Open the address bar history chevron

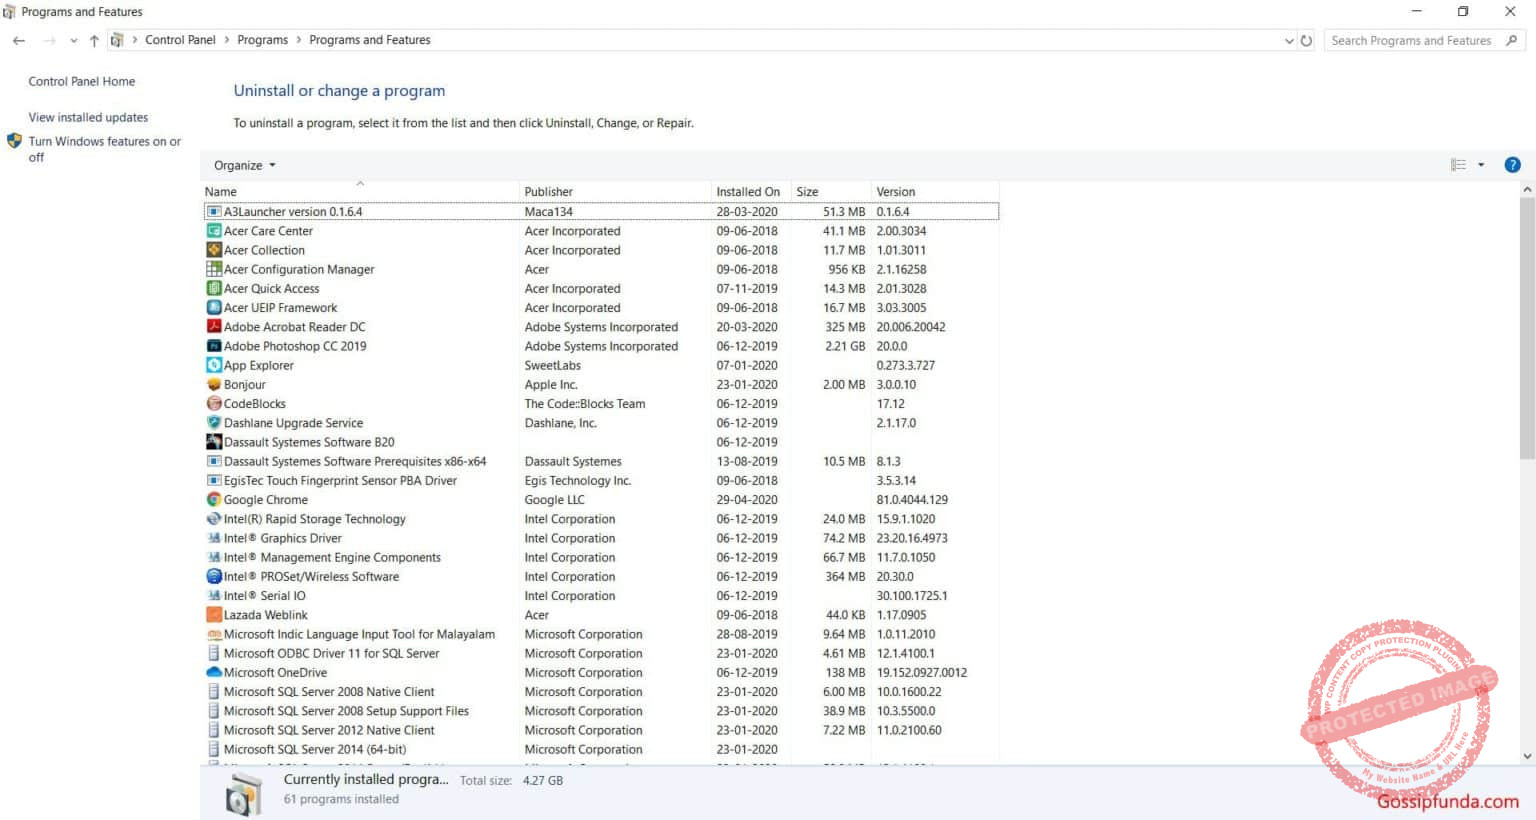pyautogui.click(x=1290, y=40)
